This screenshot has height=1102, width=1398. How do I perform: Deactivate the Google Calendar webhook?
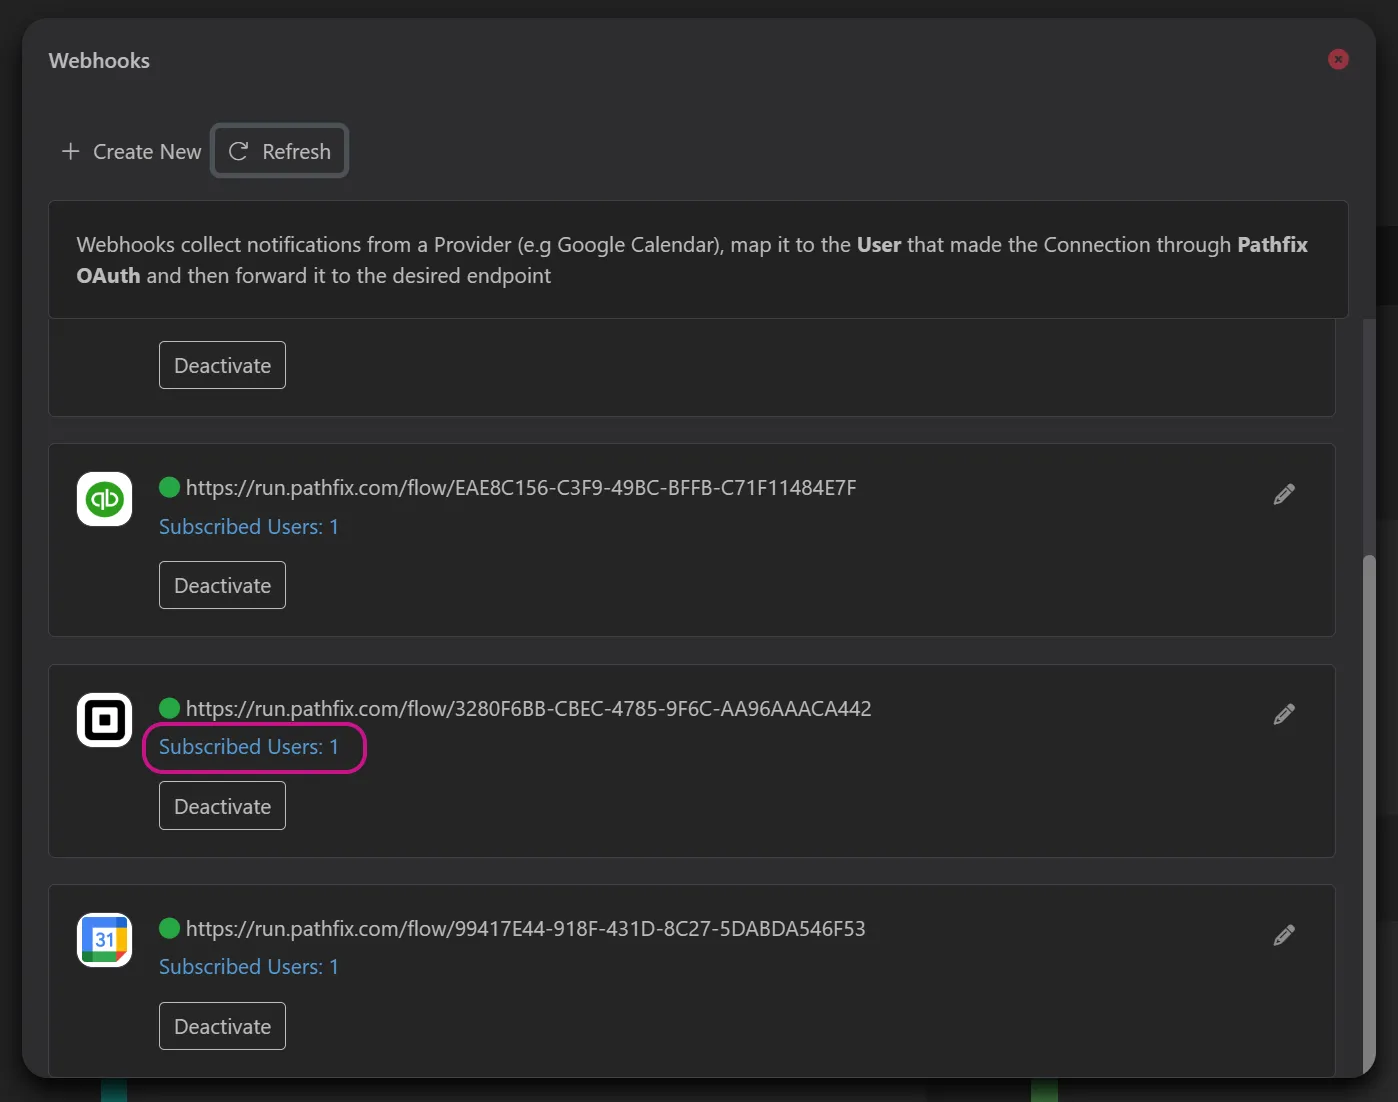click(222, 1026)
